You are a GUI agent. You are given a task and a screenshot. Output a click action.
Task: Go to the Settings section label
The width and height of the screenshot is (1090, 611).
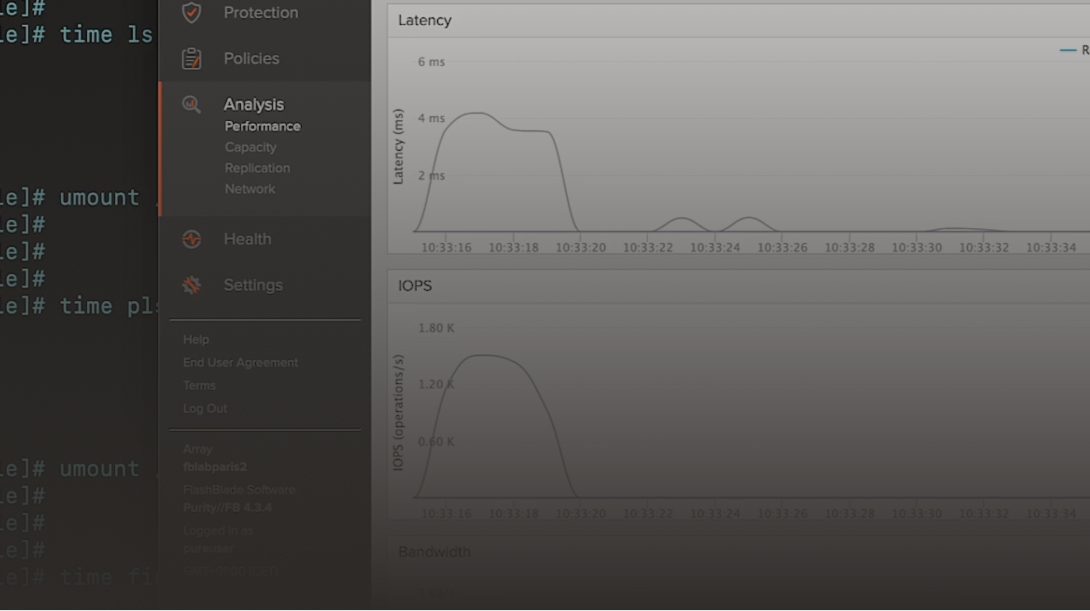click(x=252, y=285)
